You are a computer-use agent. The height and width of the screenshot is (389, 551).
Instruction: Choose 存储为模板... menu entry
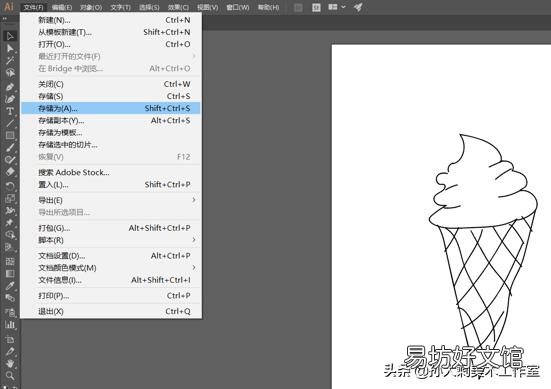click(x=111, y=133)
